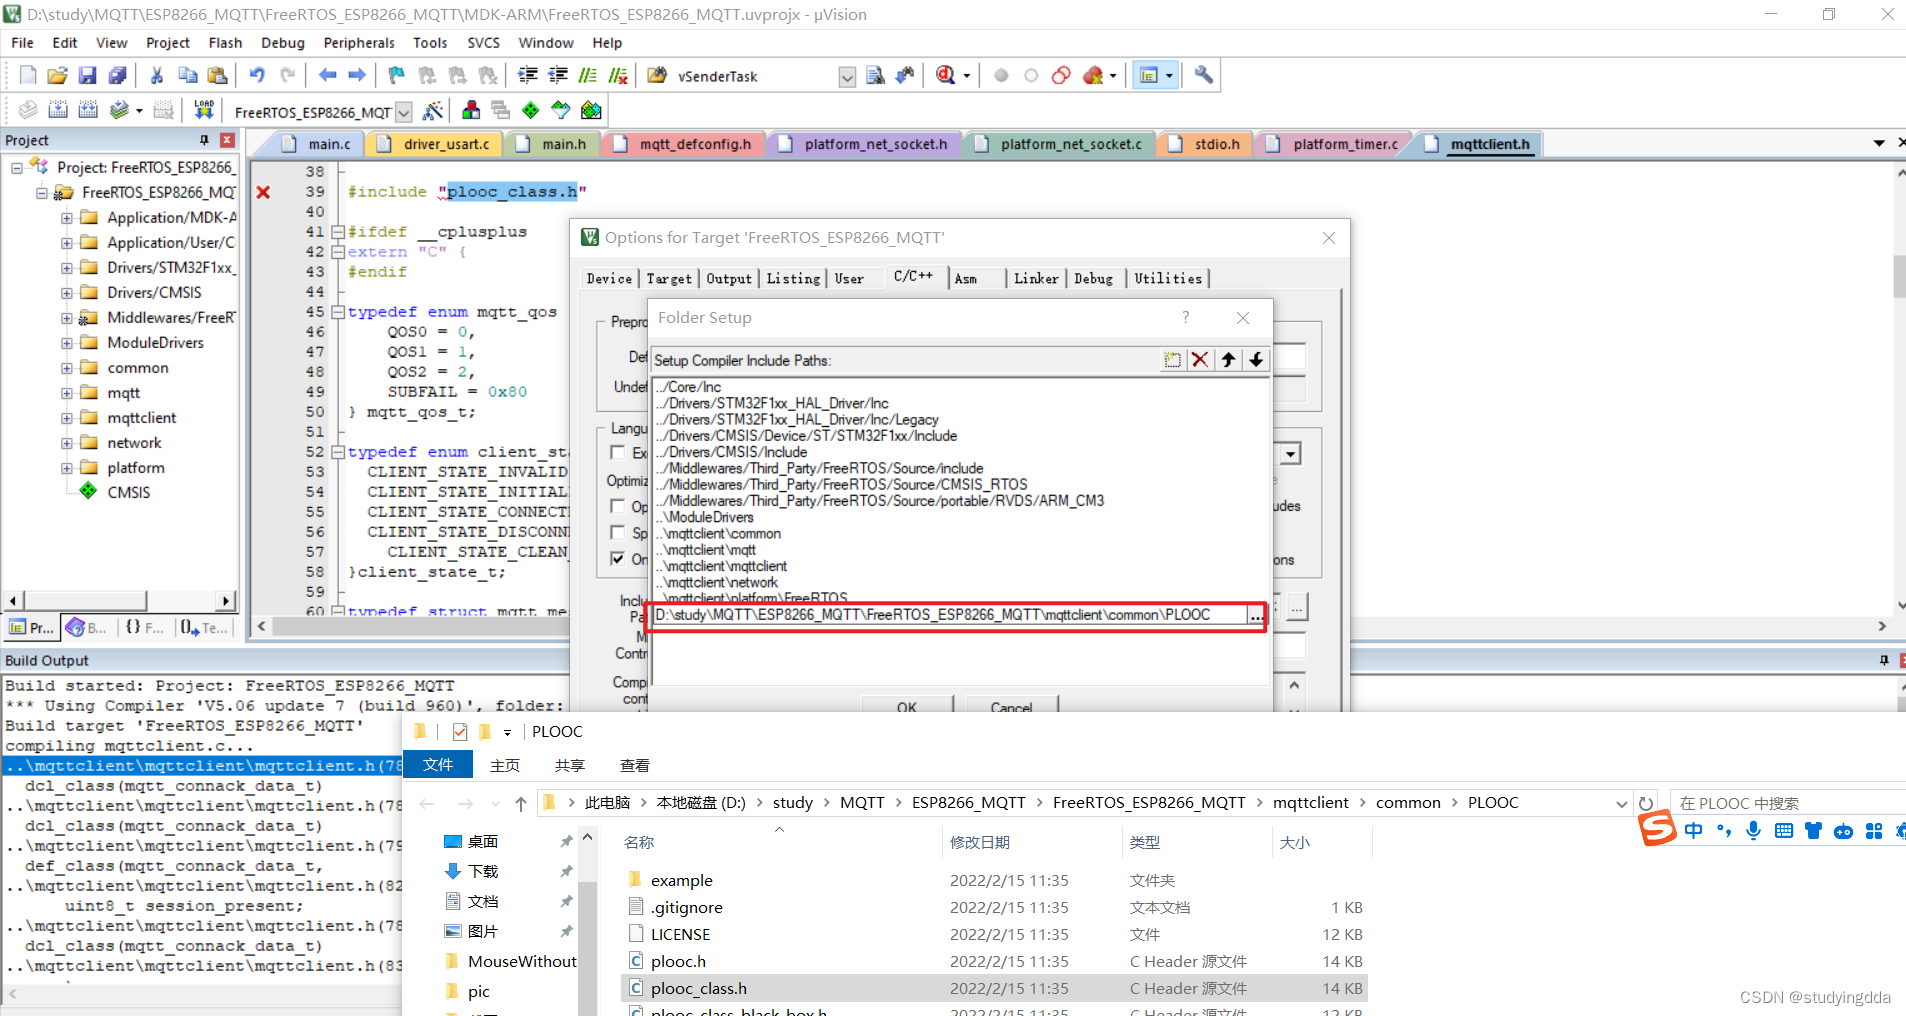1906x1016 pixels.
Task: Click the Navigate Forward blue arrow
Action: coord(357,75)
